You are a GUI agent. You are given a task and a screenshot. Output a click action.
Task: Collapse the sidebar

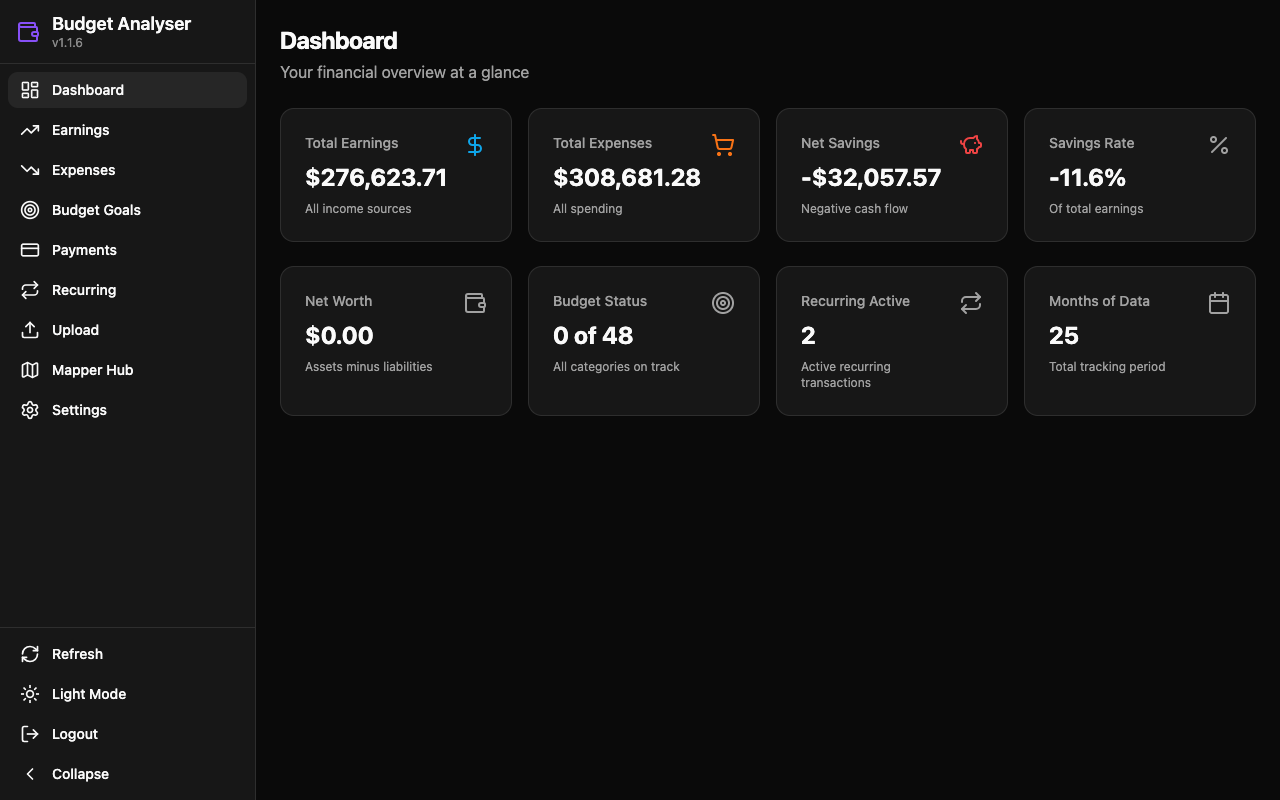pos(80,774)
